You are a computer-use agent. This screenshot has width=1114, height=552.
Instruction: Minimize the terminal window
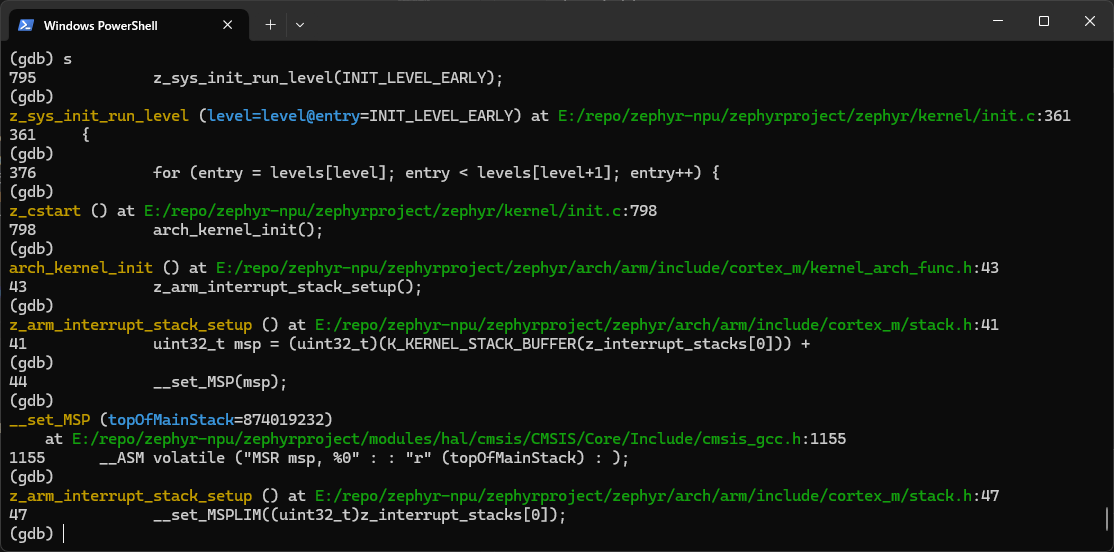pyautogui.click(x=997, y=21)
